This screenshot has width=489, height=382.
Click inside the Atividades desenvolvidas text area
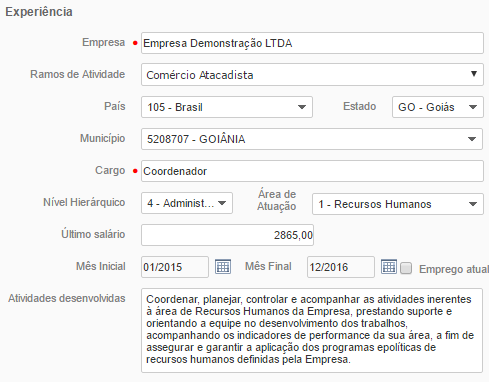click(312, 330)
